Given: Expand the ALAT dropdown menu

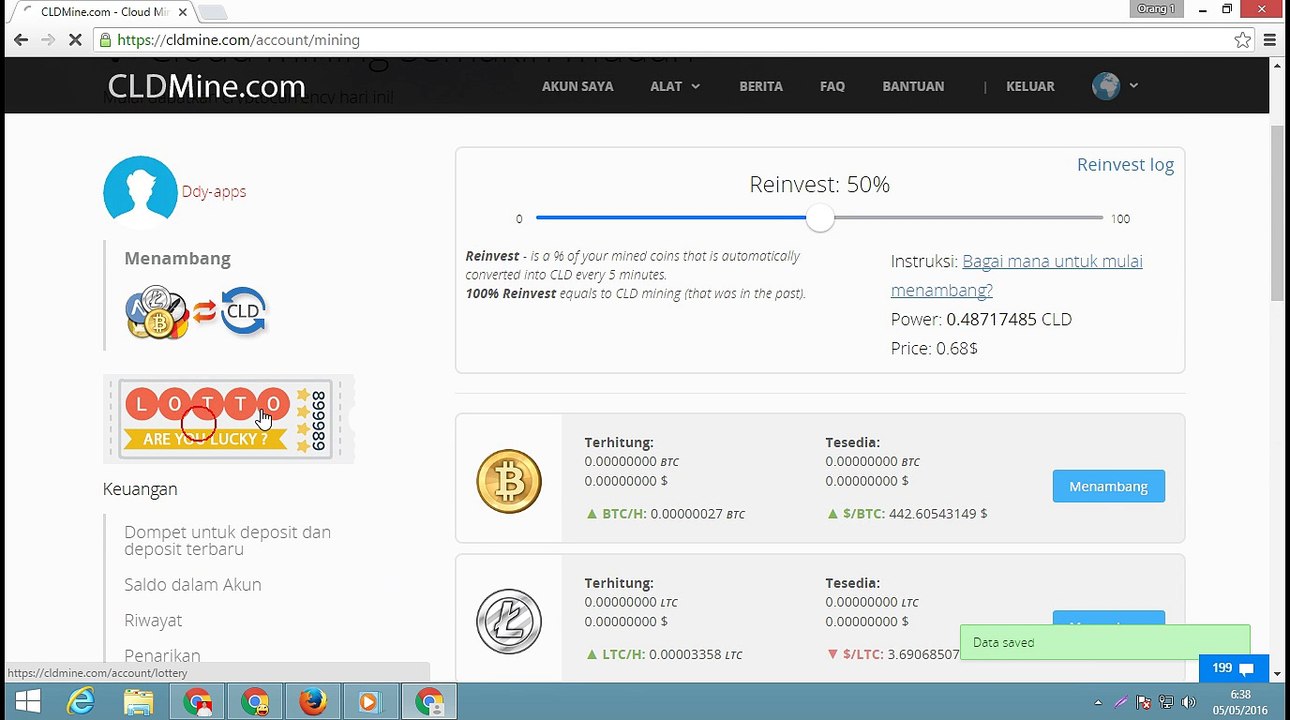Looking at the screenshot, I should coord(675,86).
